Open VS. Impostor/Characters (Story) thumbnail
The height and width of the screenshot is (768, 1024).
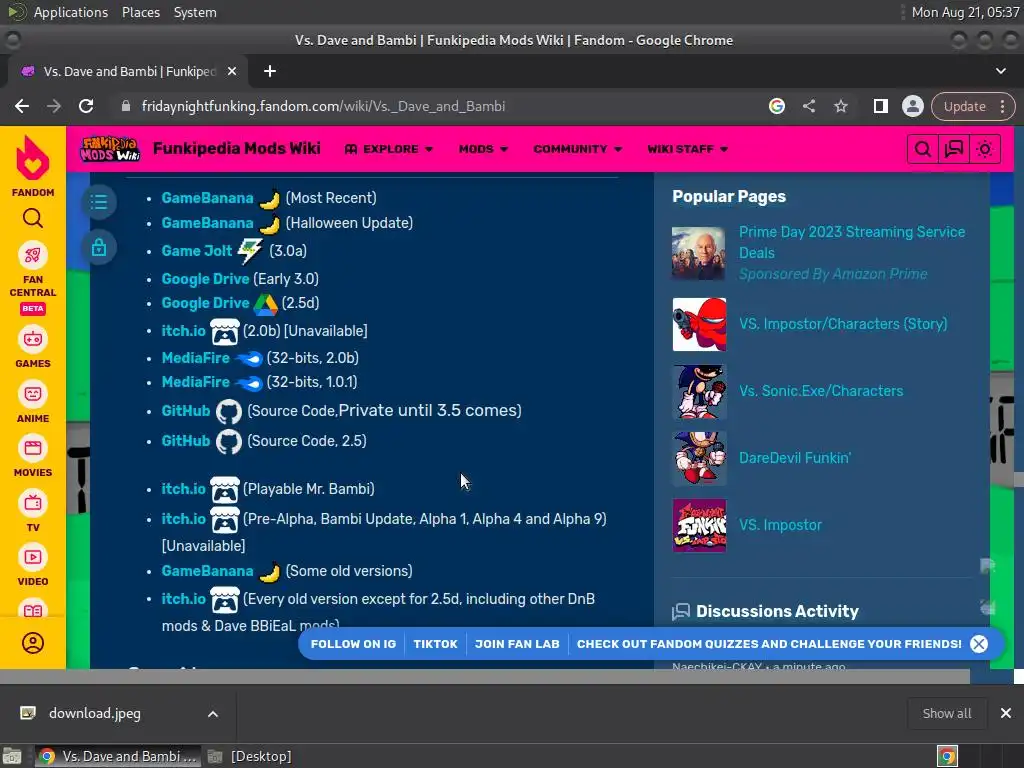[699, 325]
